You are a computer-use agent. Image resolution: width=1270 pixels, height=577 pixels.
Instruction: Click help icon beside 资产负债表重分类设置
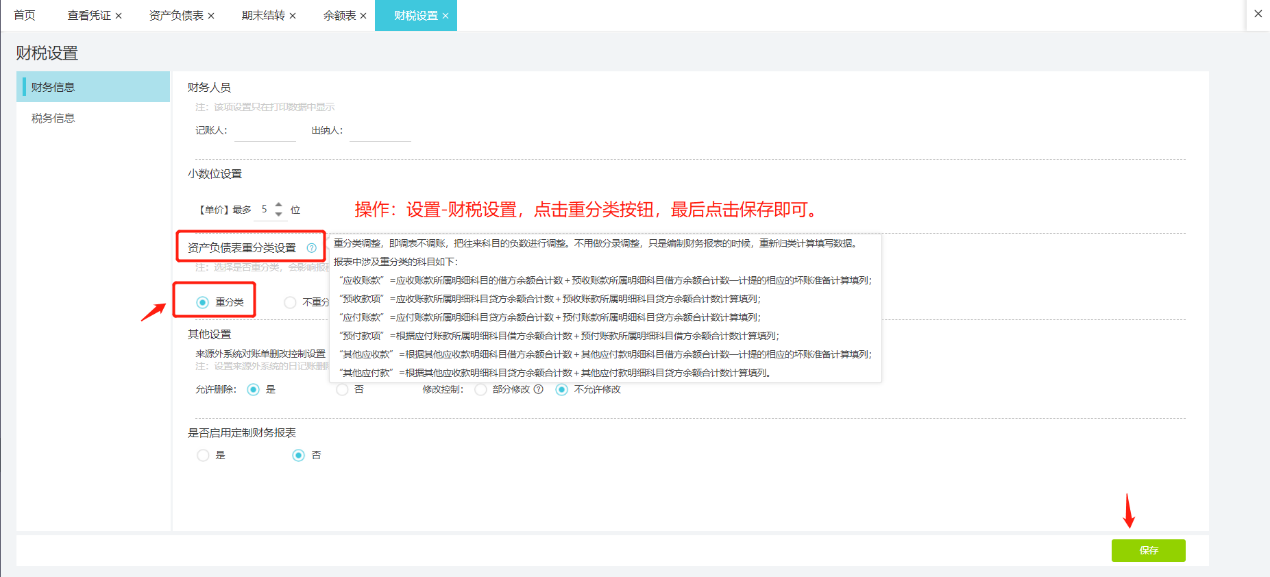click(312, 248)
